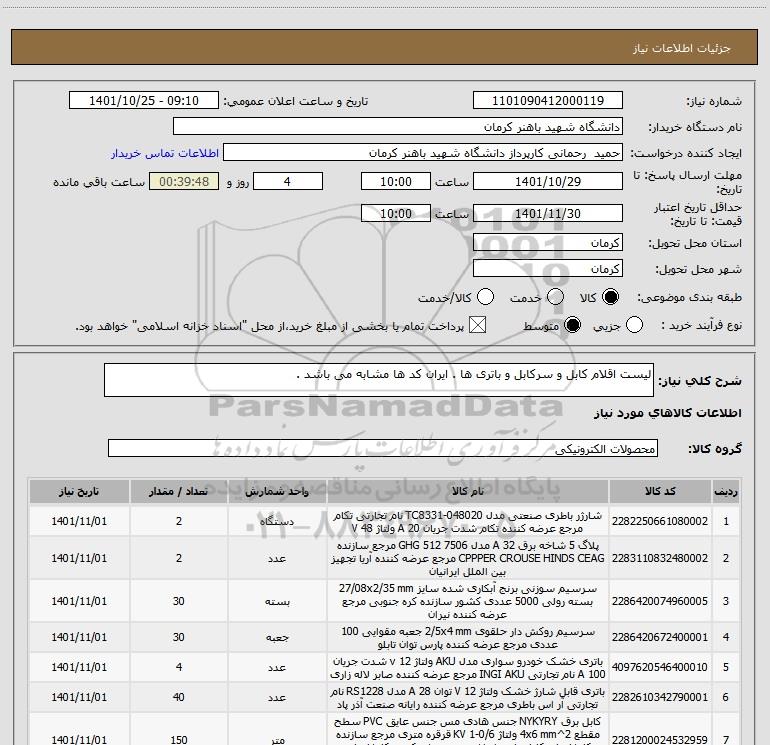770x745 pixels.
Task: Select the کالا radio button
Action: [610, 297]
